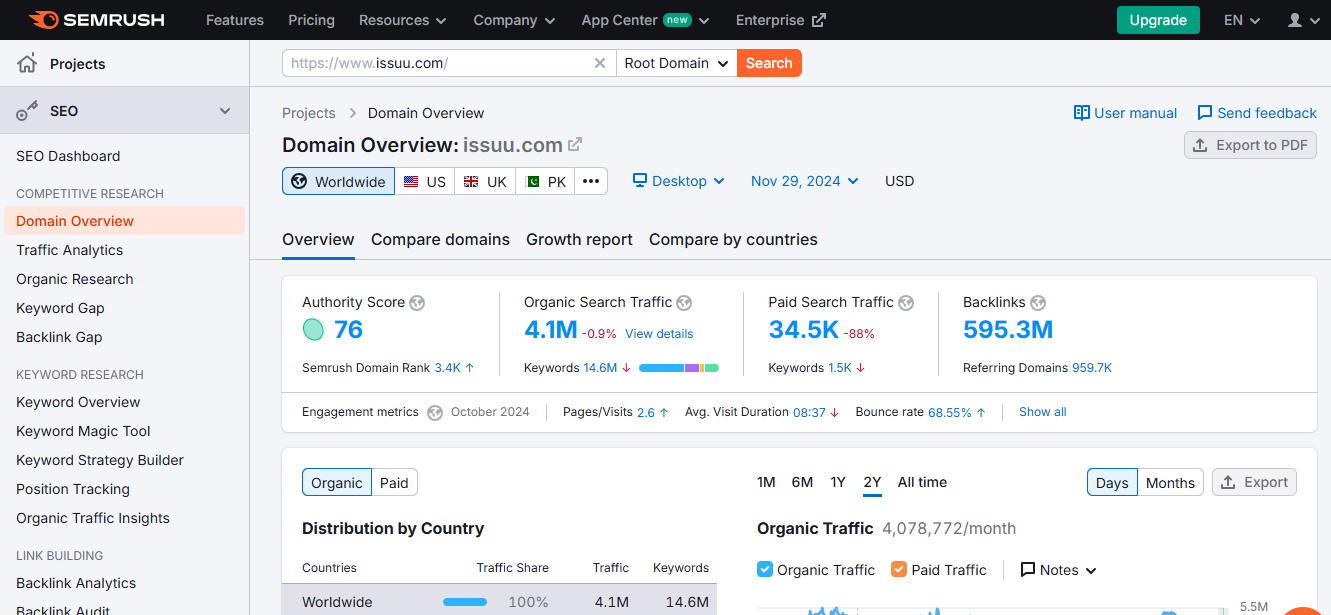Open Keyword Magic Tool in sidebar
Viewport: 1331px width, 615px height.
click(x=83, y=431)
